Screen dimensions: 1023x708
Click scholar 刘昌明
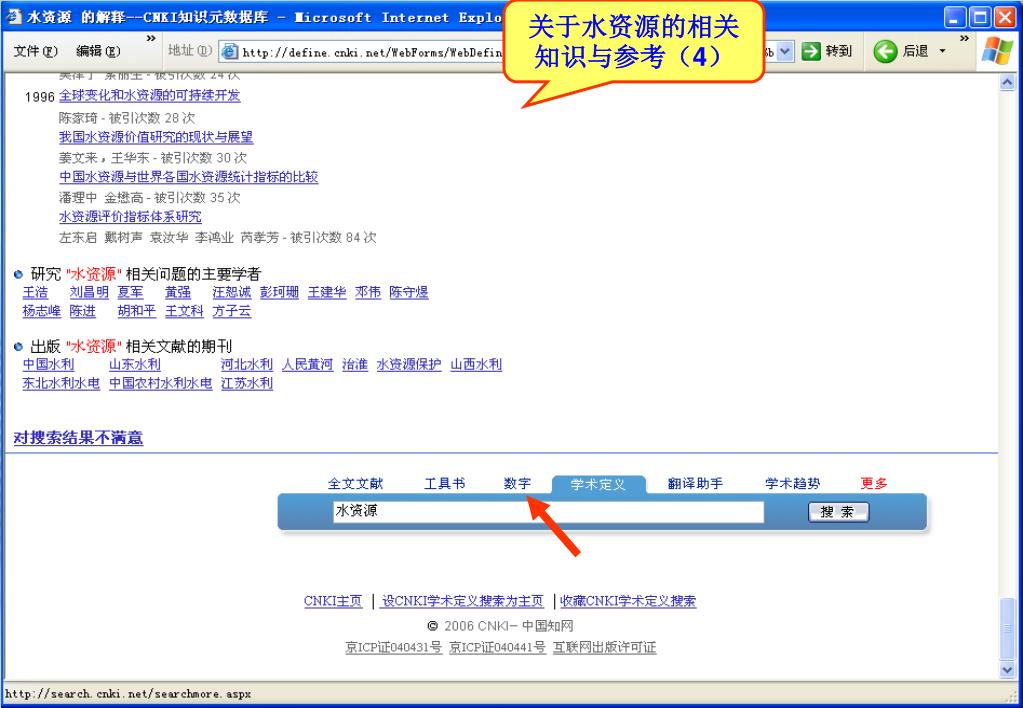coord(89,292)
